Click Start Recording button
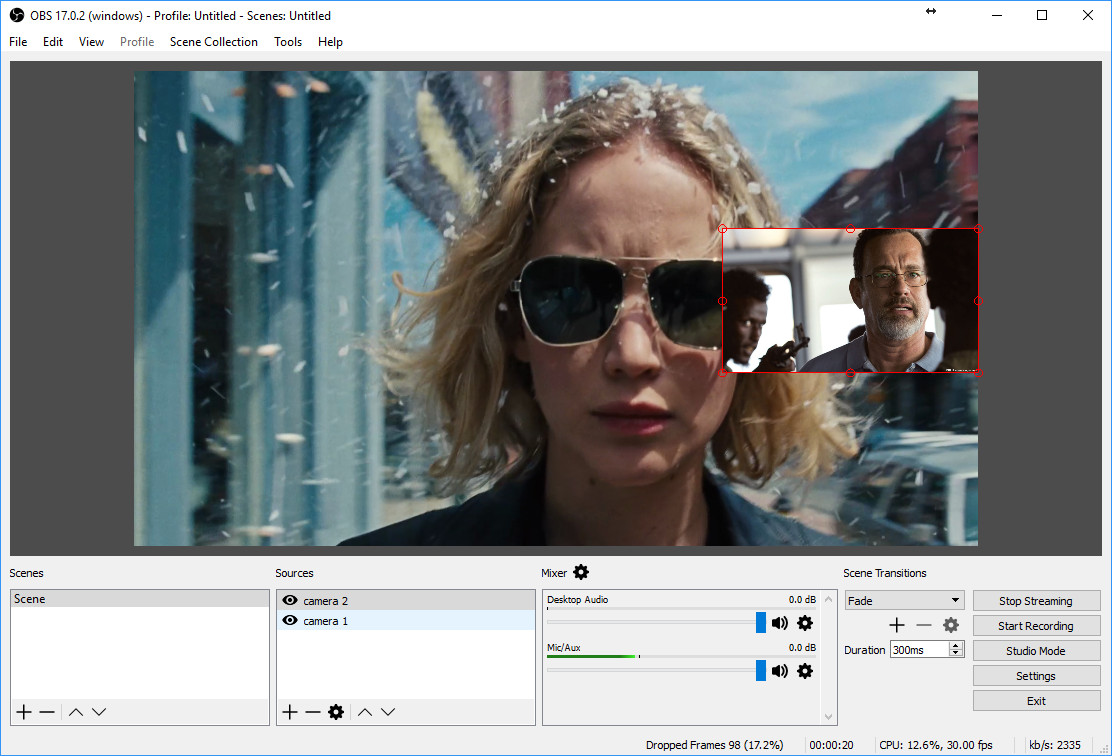The image size is (1112, 756). 1036,626
